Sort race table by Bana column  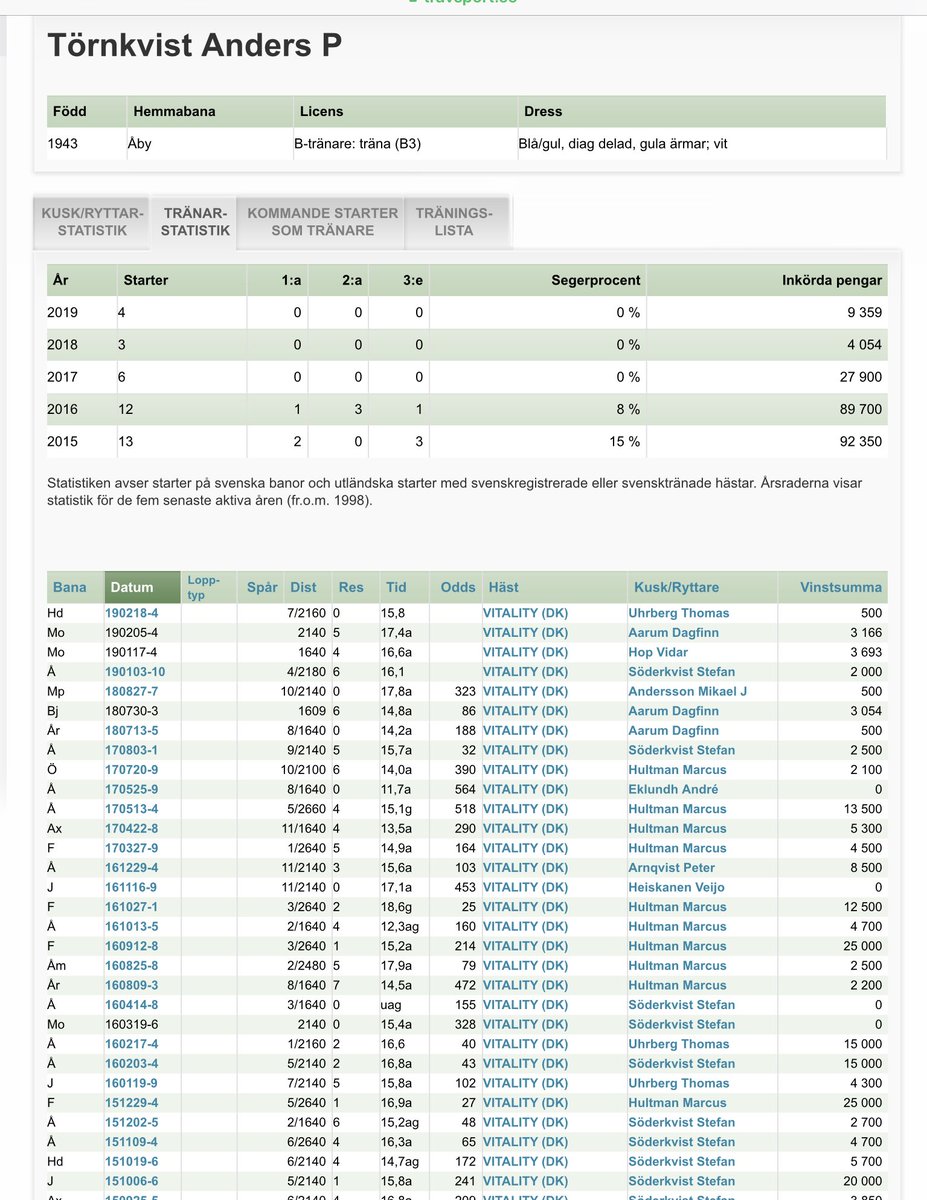[x=70, y=587]
